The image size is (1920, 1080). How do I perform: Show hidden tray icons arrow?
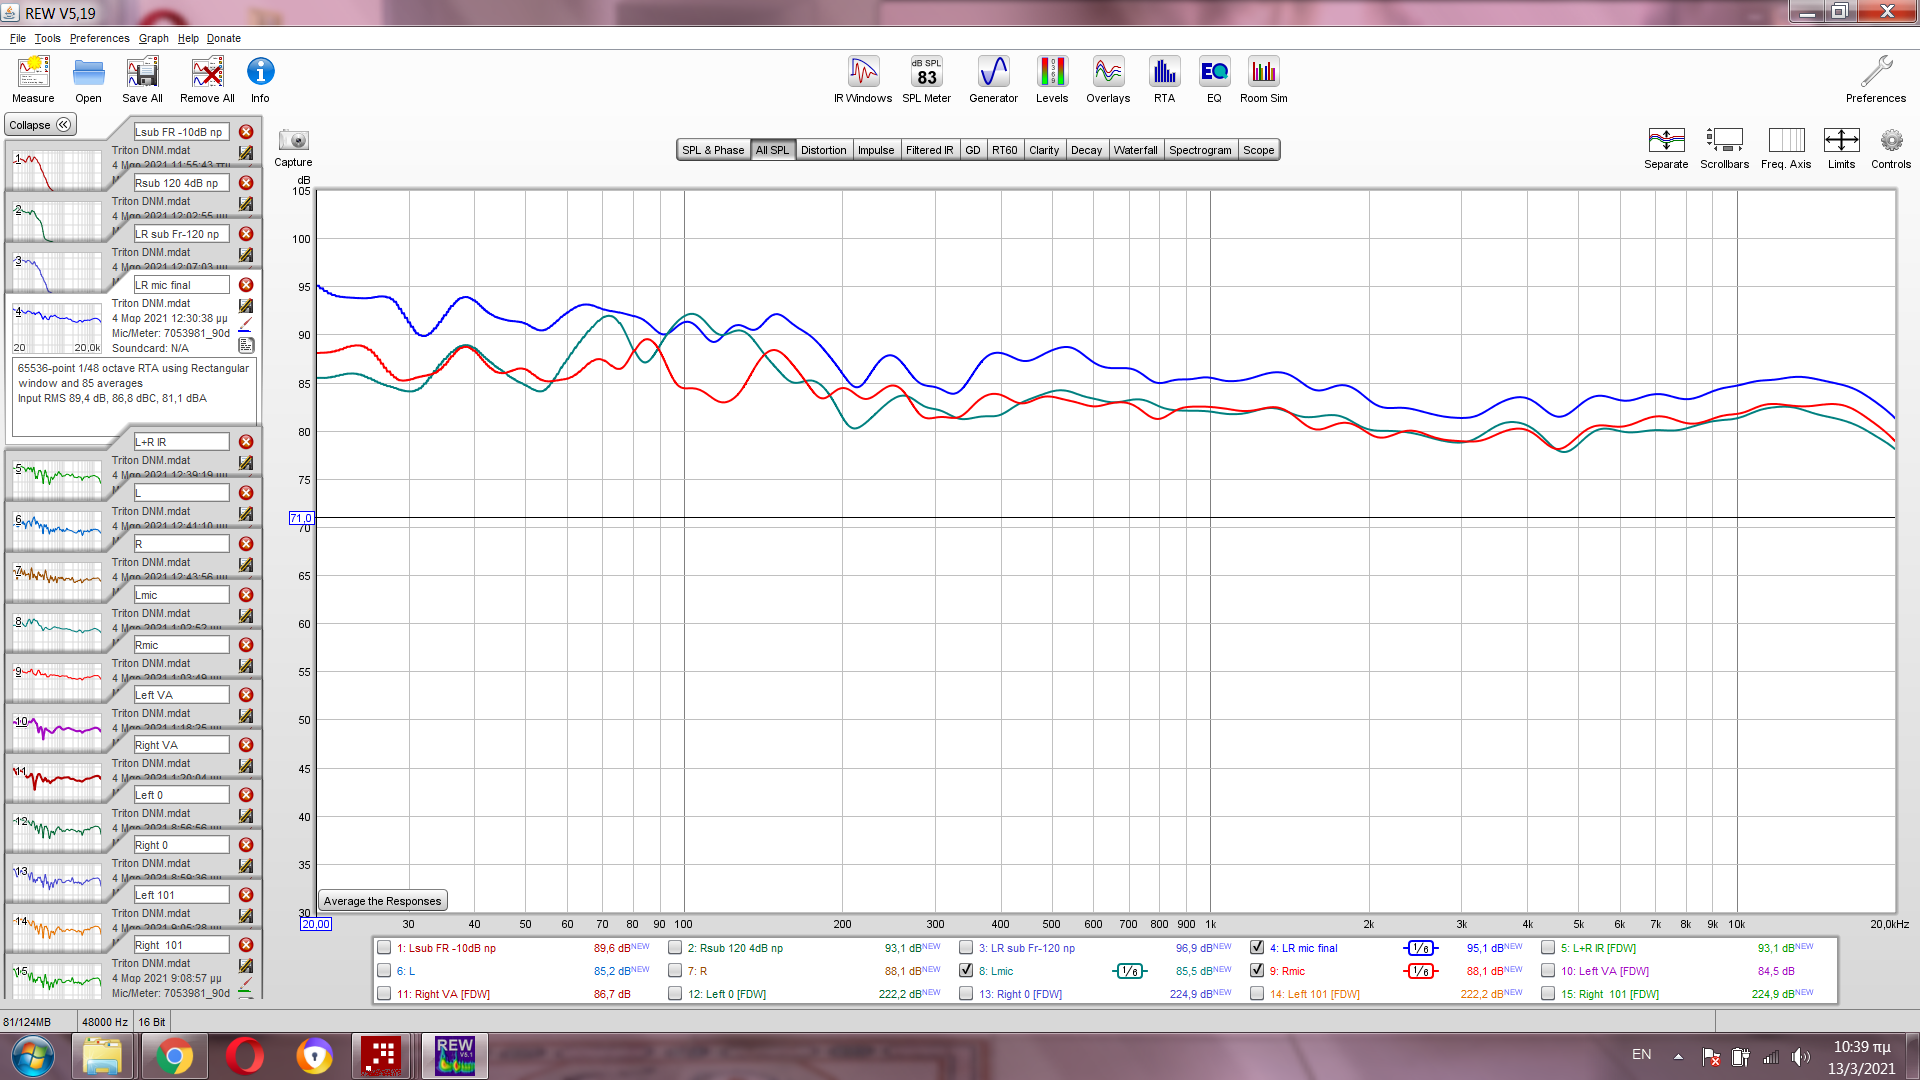coord(1678,1056)
